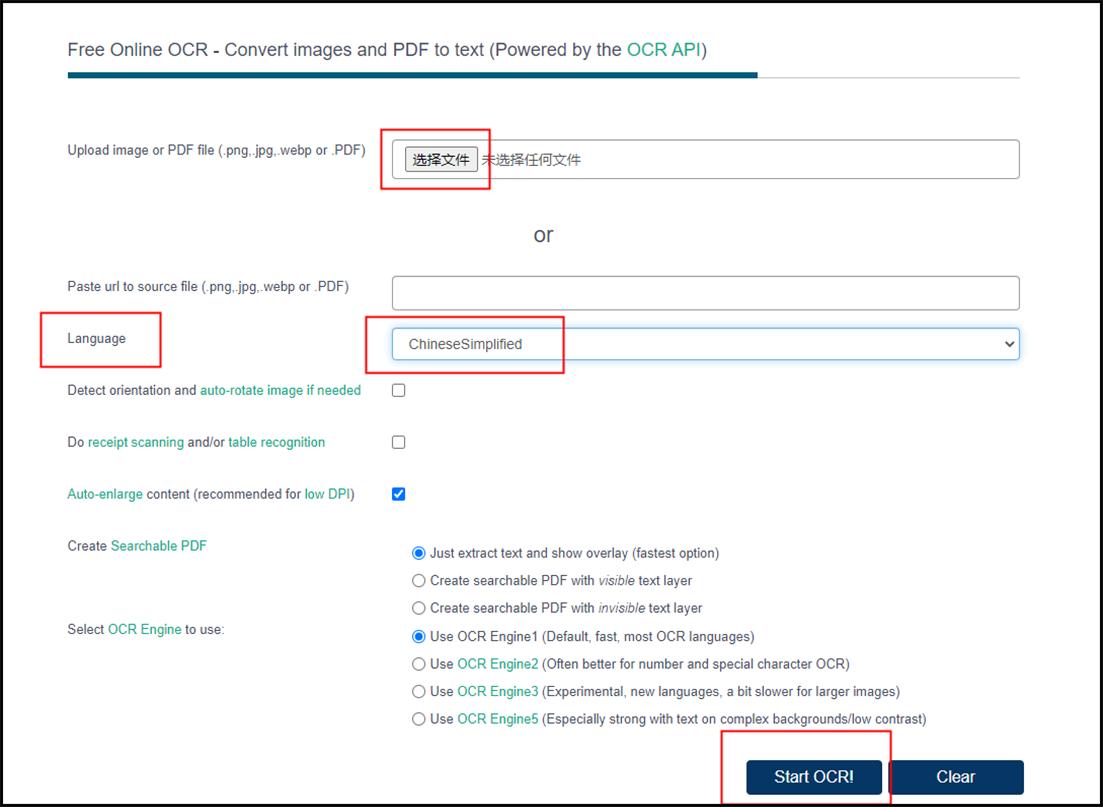Screen dimensions: 1103x807
Task: Check the receipt scanning checkbox
Action: click(x=399, y=442)
